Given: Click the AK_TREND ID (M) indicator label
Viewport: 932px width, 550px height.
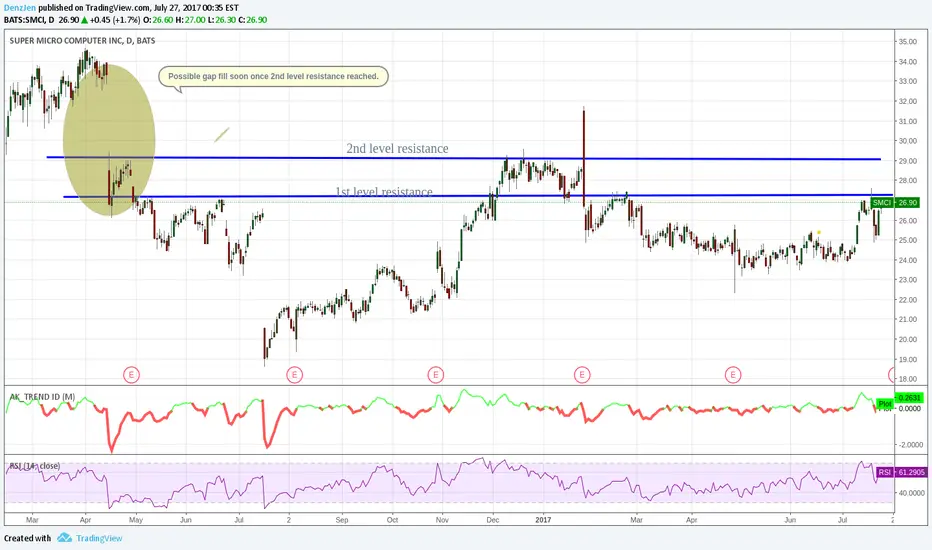Looking at the screenshot, I should click(42, 397).
